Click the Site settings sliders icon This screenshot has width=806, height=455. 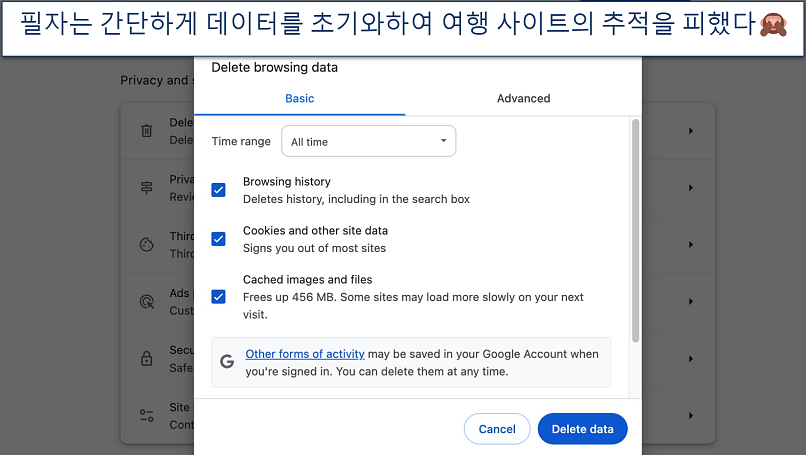(x=147, y=415)
